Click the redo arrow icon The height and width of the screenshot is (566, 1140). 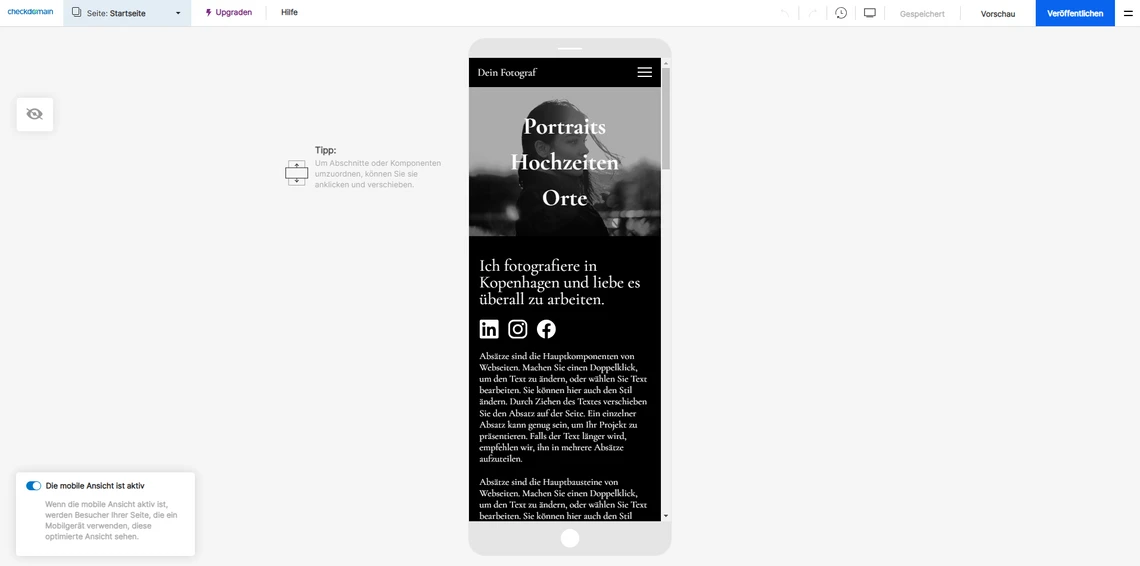812,13
